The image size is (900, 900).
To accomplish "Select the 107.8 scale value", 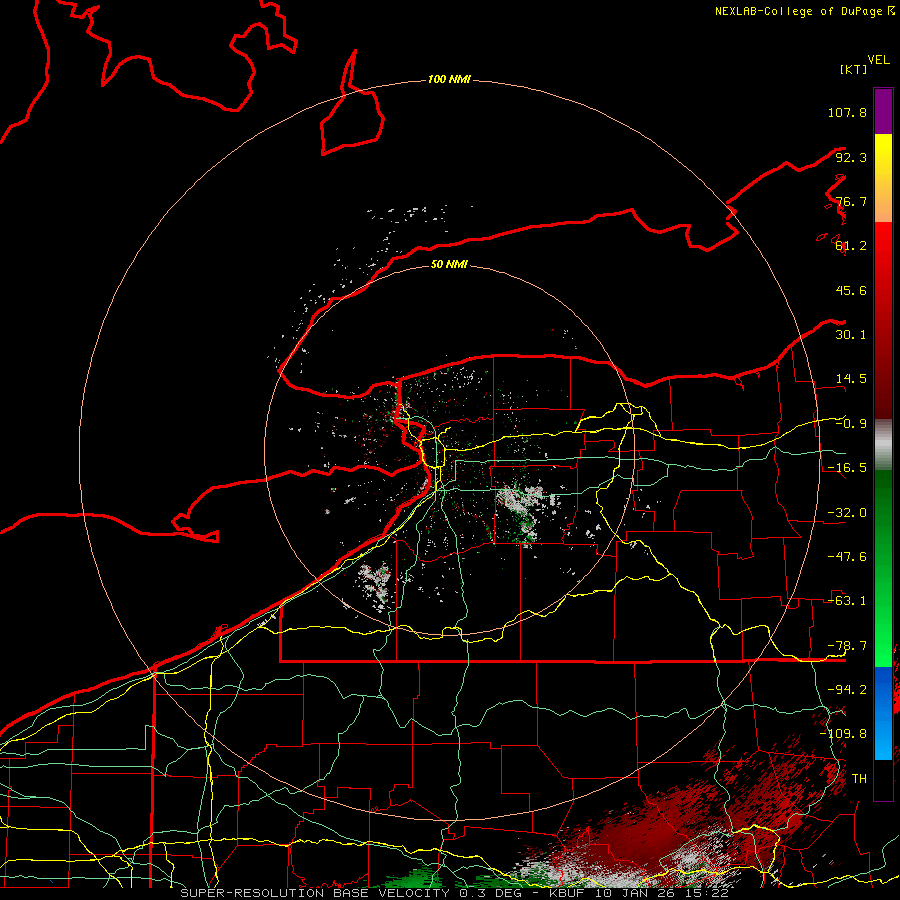I will [x=847, y=112].
